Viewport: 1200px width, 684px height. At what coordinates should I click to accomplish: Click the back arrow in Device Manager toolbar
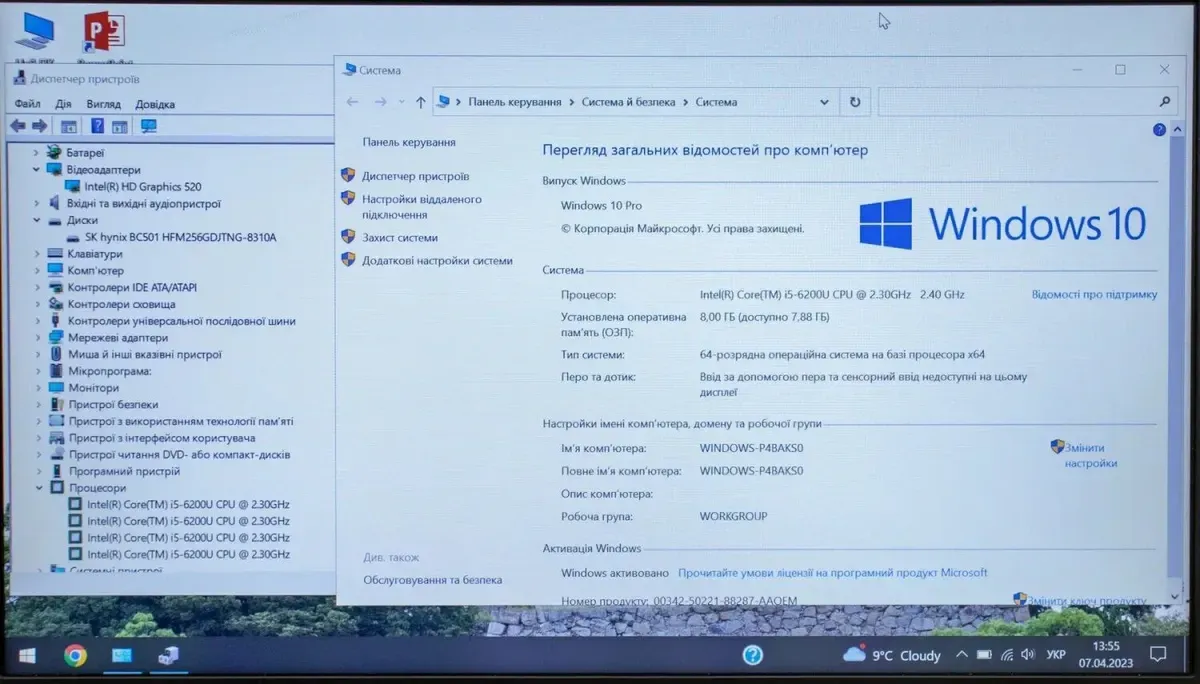[18, 126]
